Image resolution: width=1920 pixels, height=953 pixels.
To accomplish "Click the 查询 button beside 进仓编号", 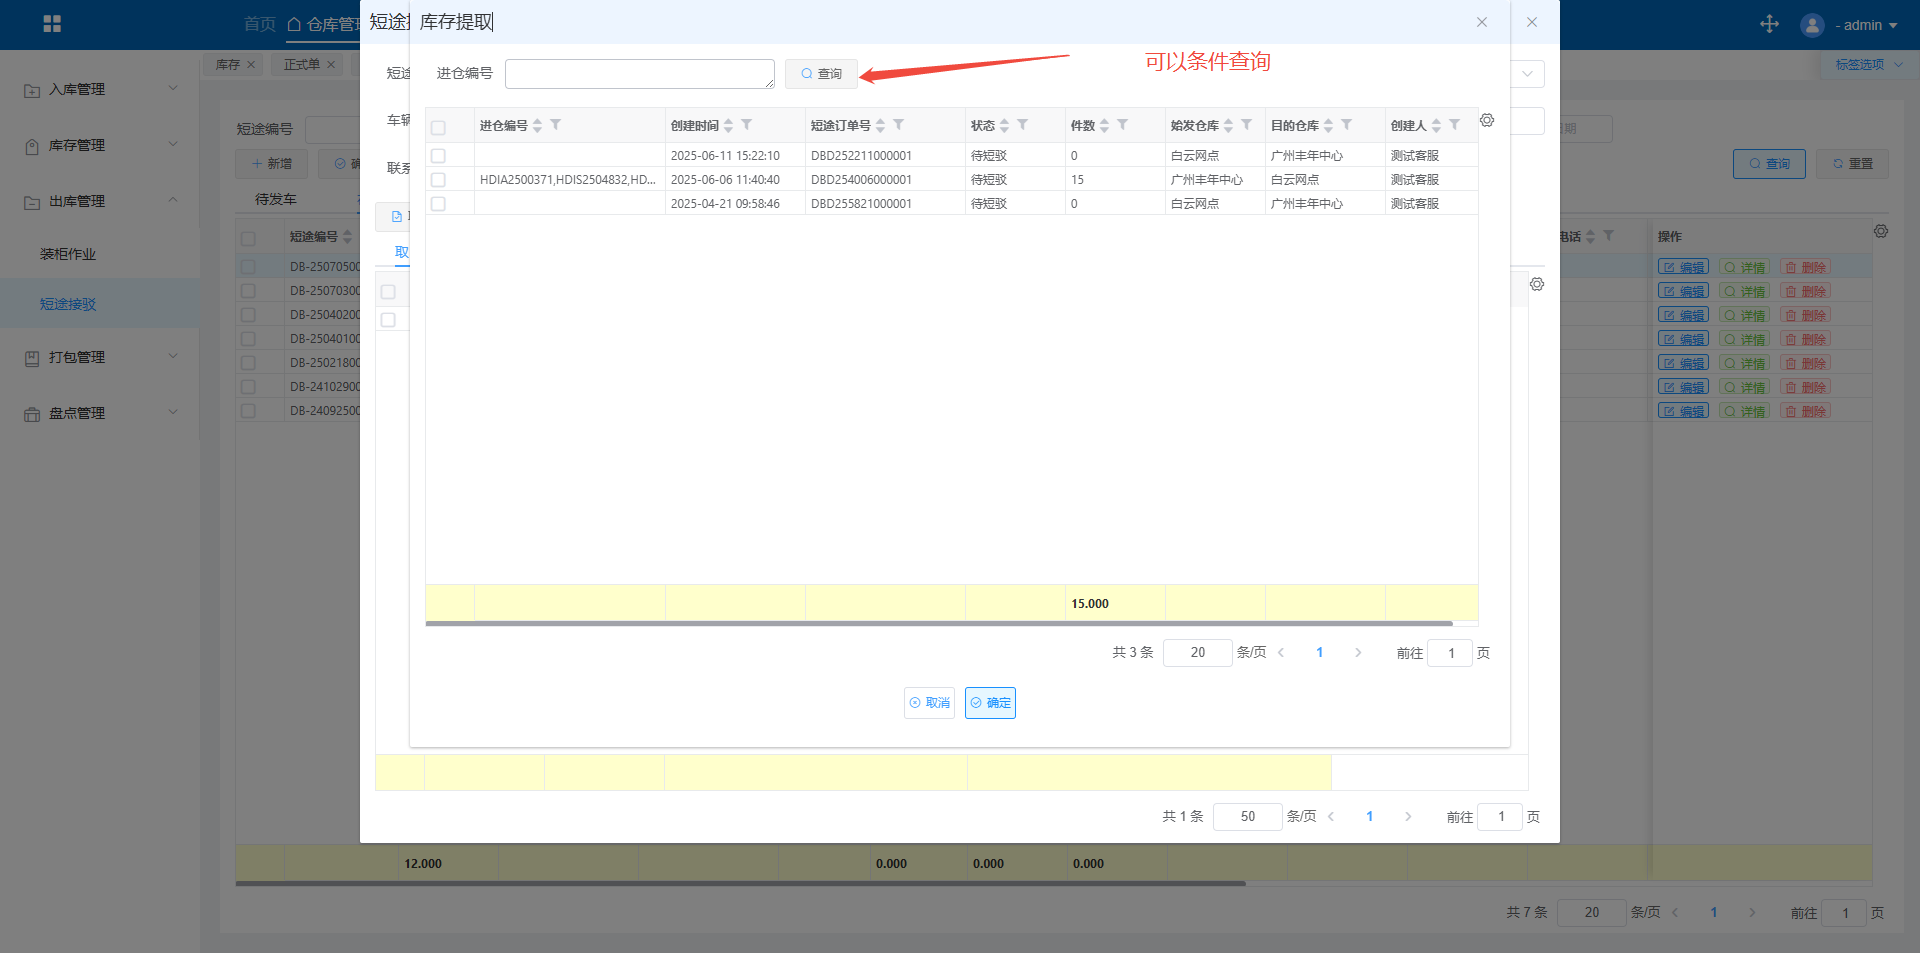I will pos(821,74).
